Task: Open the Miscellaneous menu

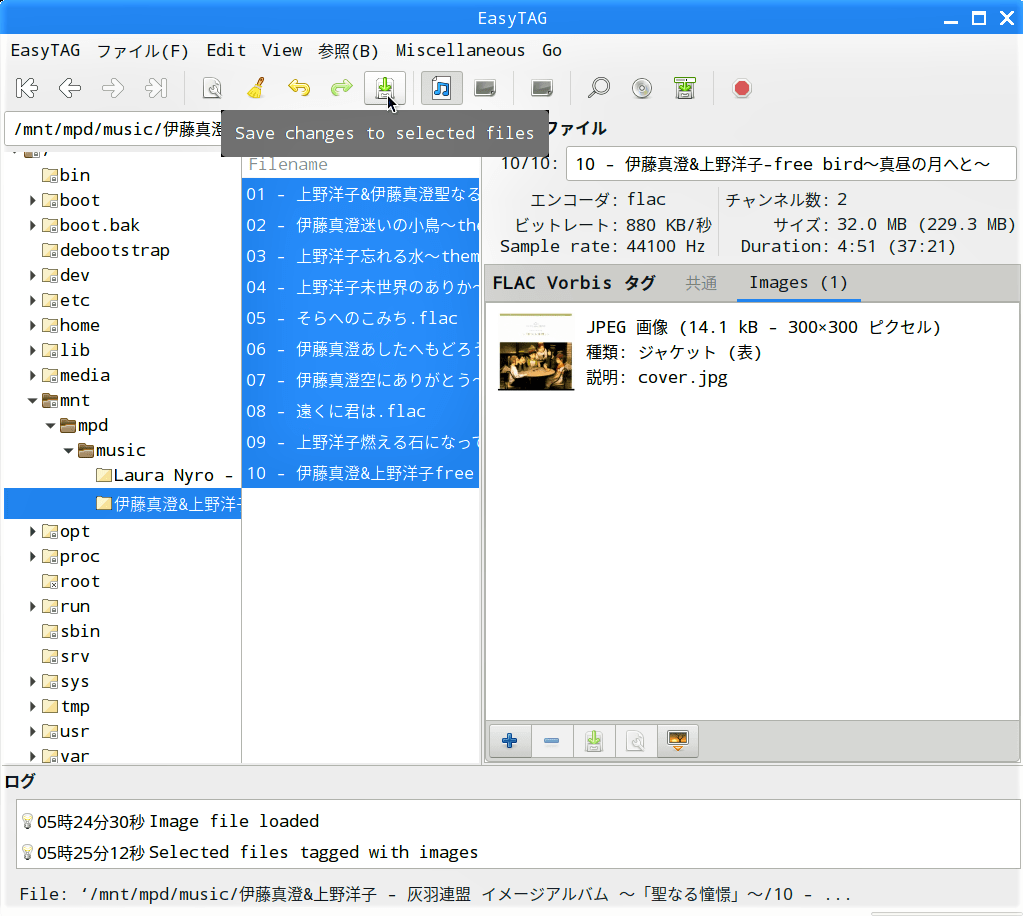Action: pos(460,50)
